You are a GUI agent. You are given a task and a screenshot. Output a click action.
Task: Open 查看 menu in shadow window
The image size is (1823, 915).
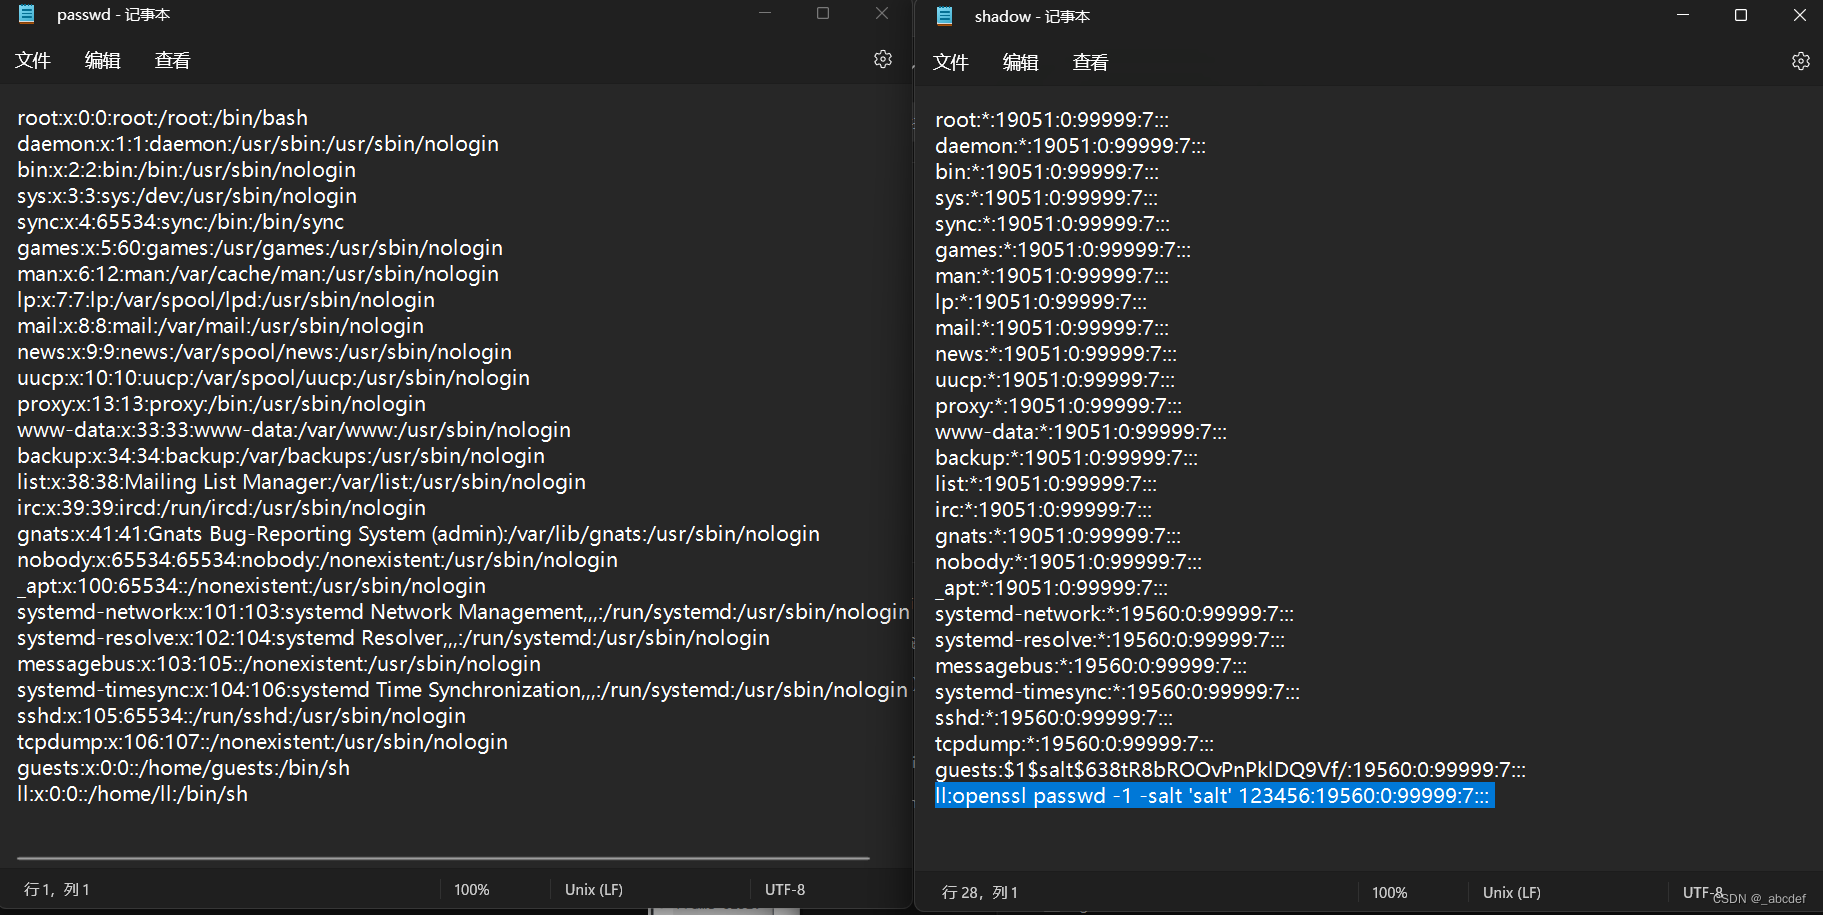pyautogui.click(x=1090, y=62)
